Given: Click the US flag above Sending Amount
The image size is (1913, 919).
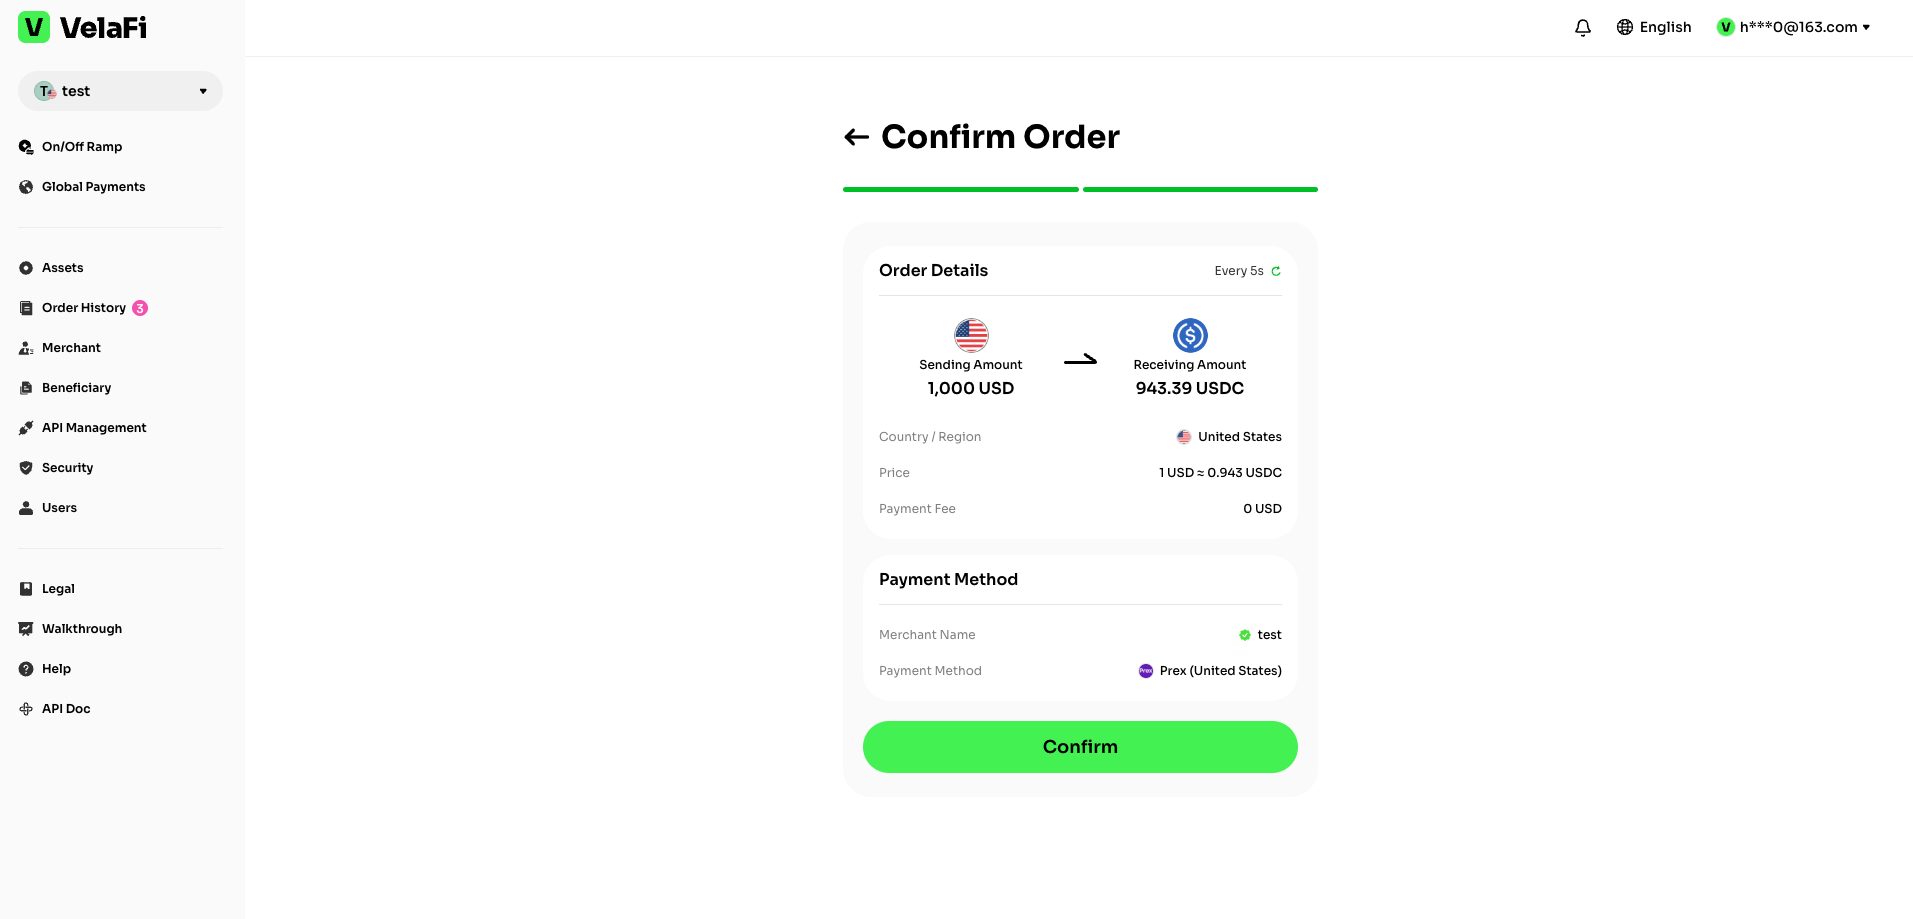Looking at the screenshot, I should click(x=971, y=335).
